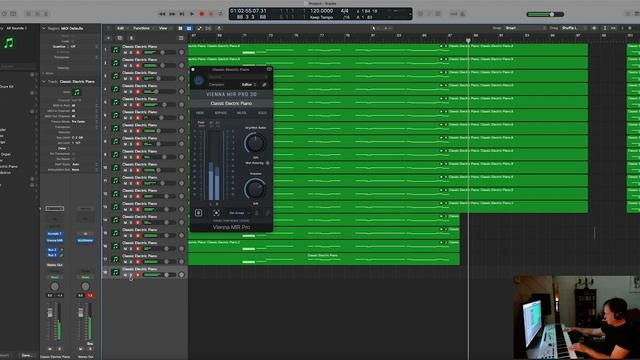Click the master volume slider in control bar
Viewport: 640px width, 360px height.
coord(545,14)
